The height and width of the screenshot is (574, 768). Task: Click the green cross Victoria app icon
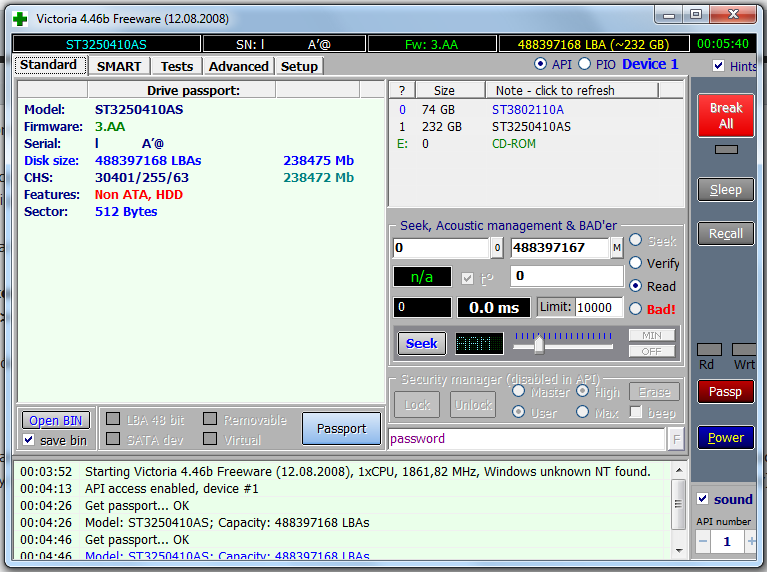pyautogui.click(x=20, y=19)
